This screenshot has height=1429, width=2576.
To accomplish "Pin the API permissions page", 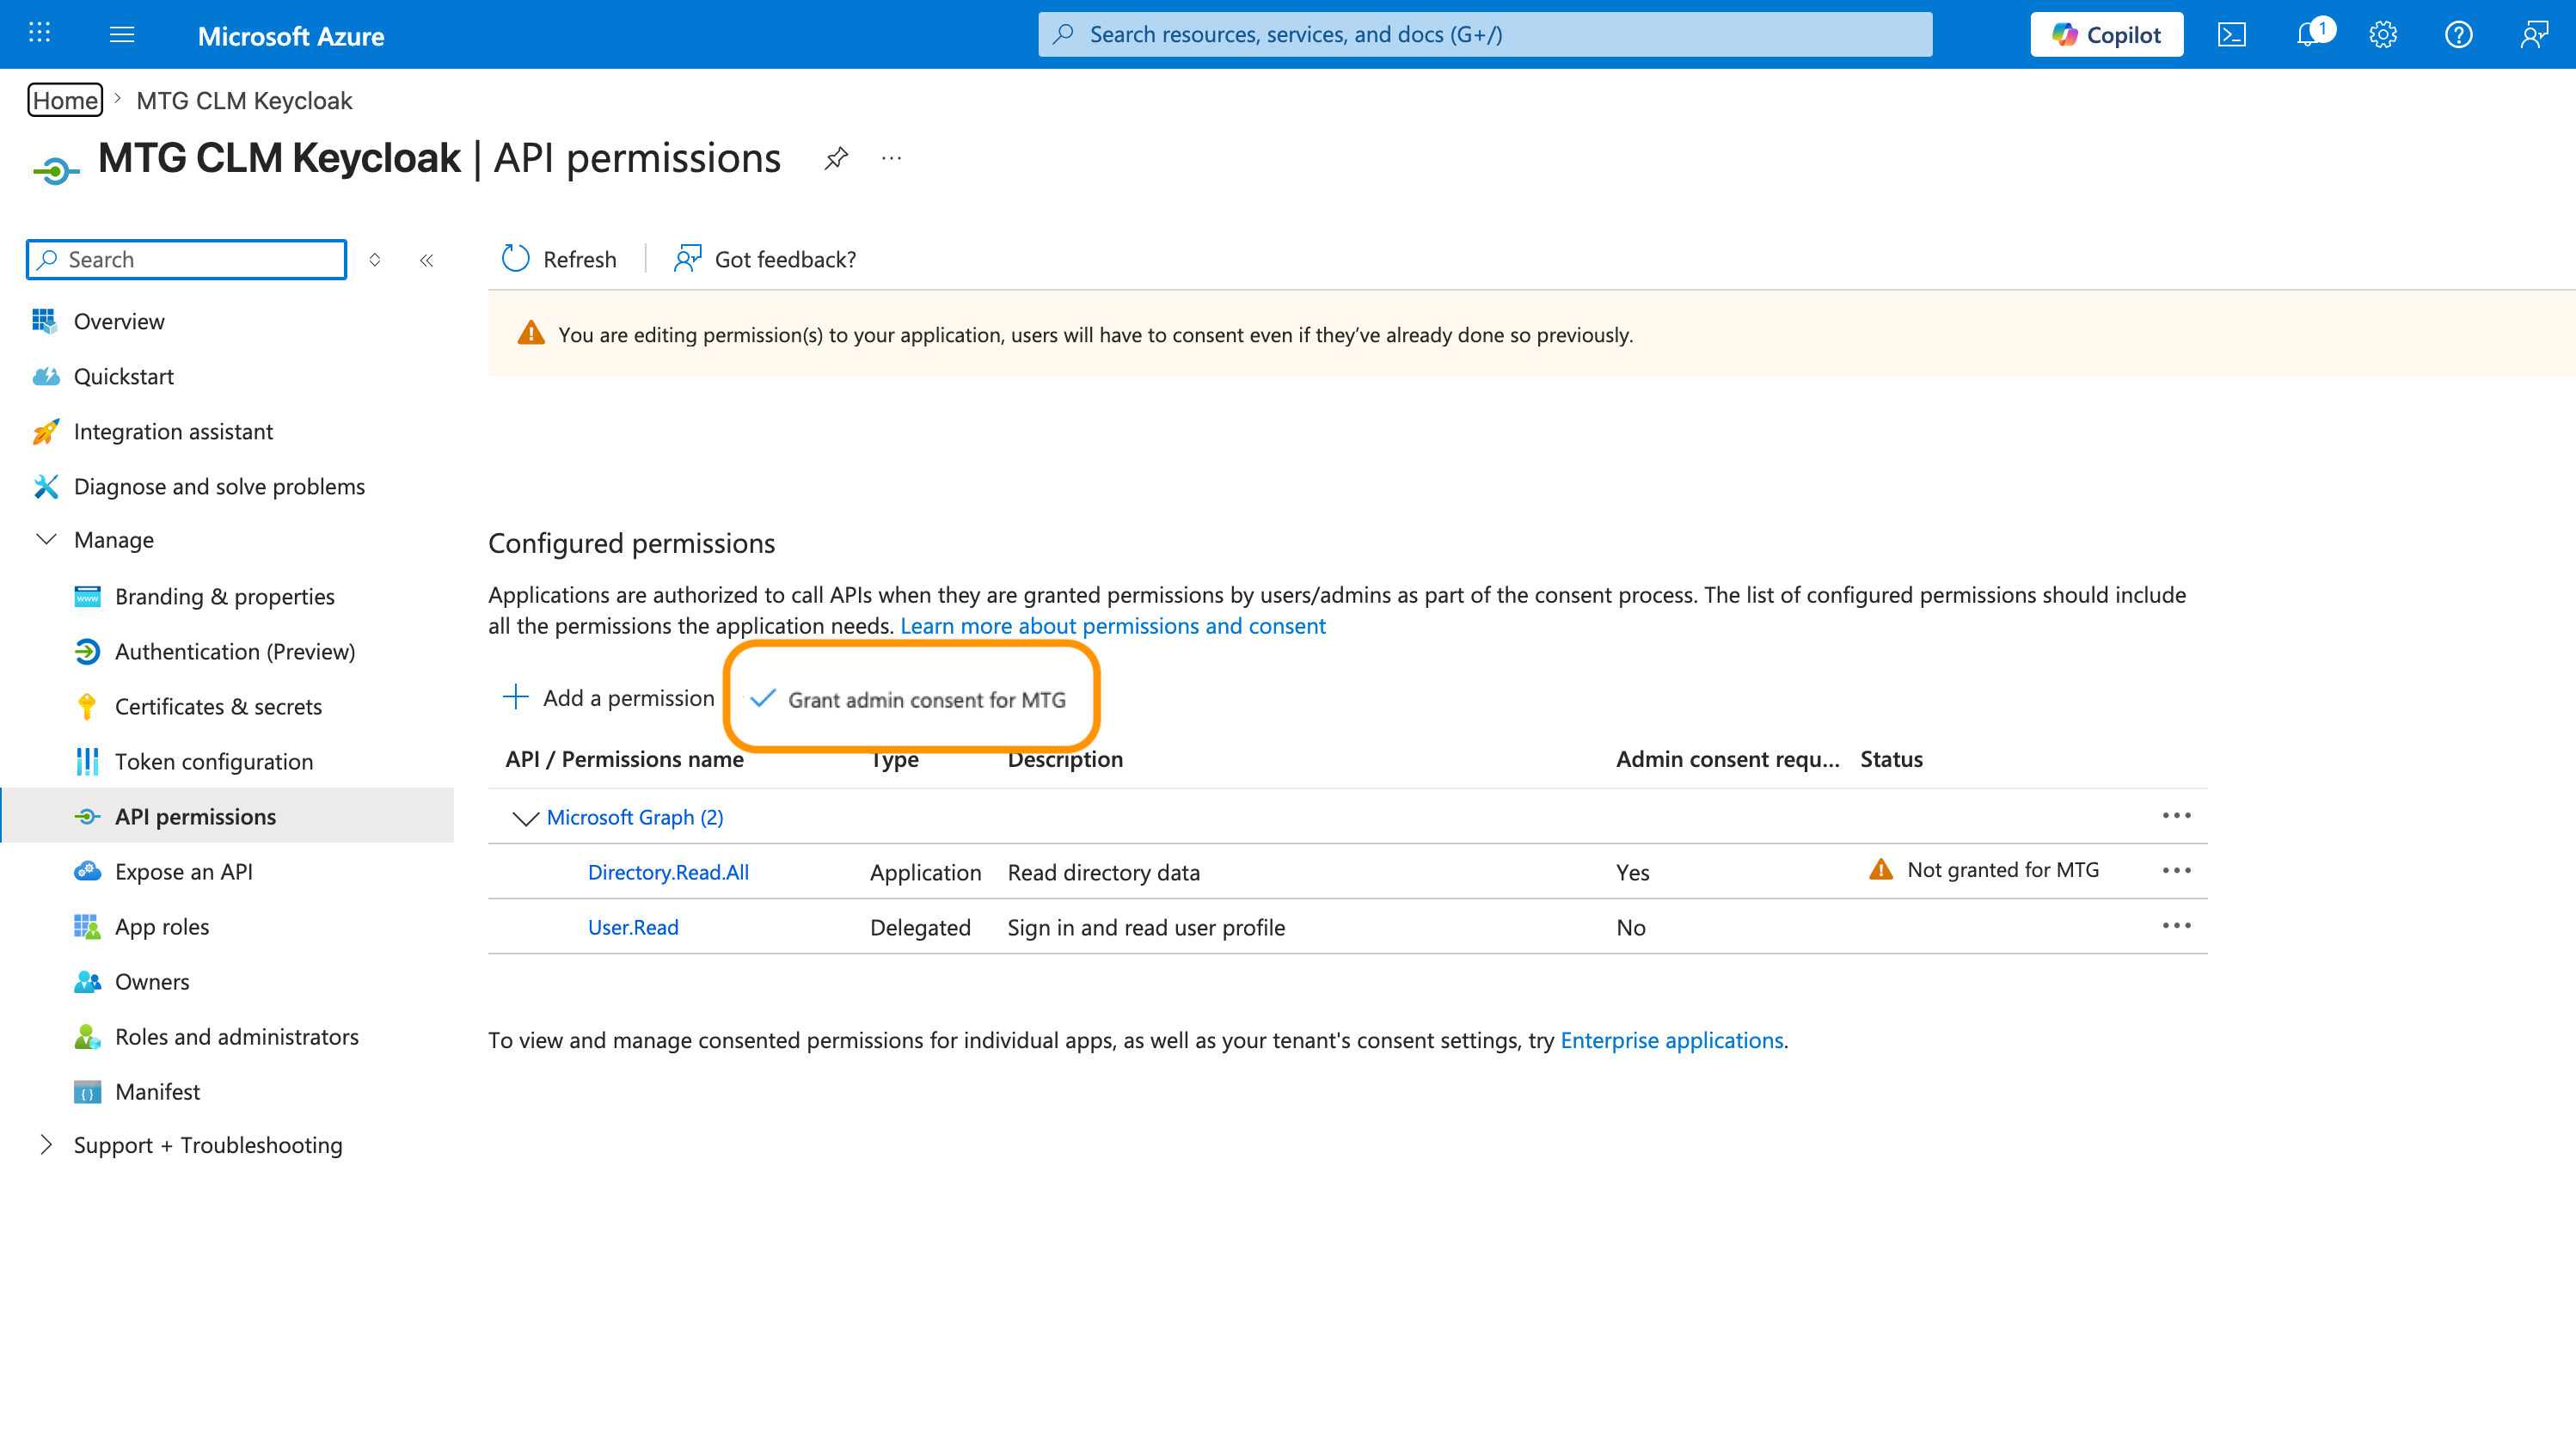I will [836, 158].
